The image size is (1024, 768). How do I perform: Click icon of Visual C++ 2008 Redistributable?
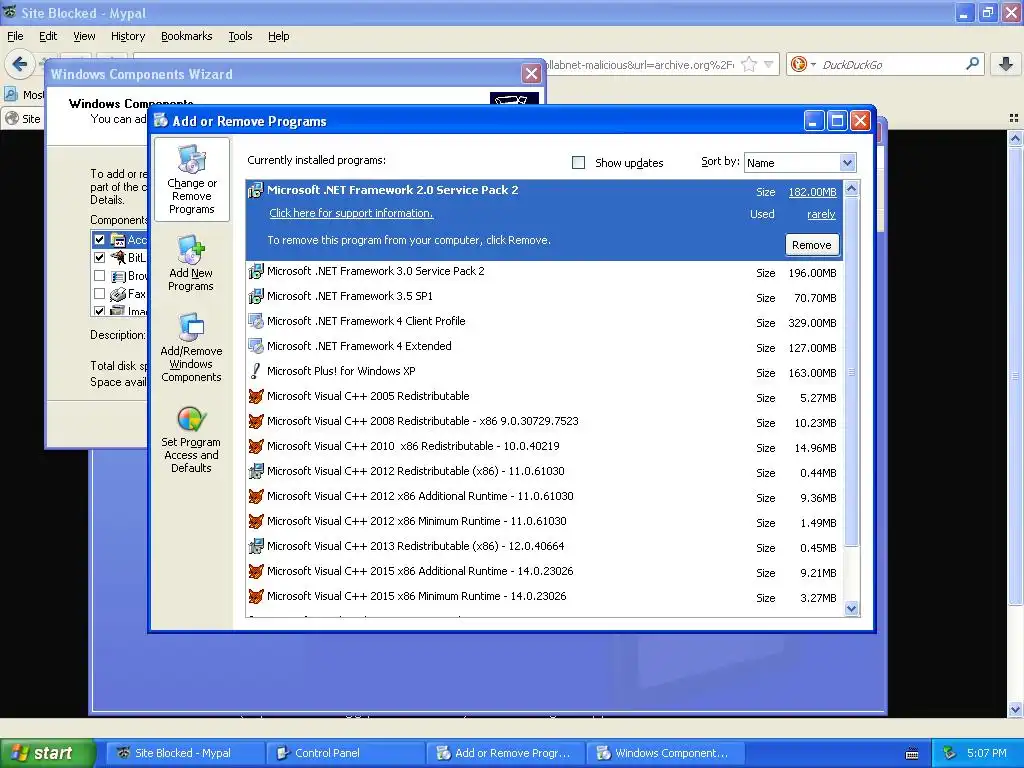pos(255,421)
